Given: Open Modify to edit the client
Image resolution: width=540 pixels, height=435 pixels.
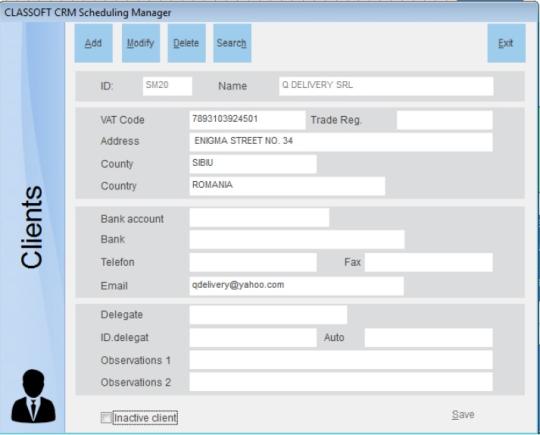Looking at the screenshot, I should coord(141,43).
